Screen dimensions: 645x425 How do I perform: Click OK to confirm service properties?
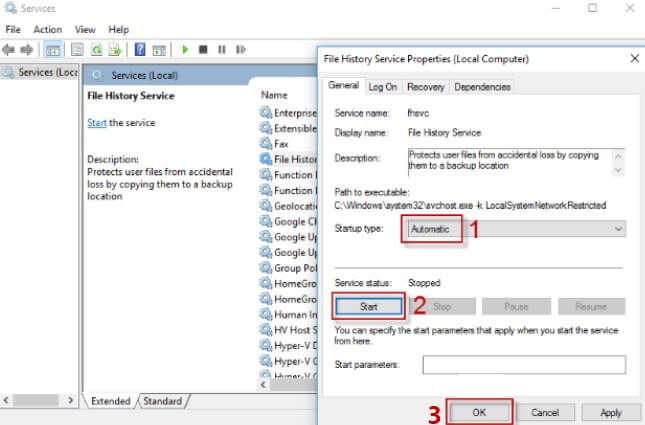pyautogui.click(x=479, y=412)
